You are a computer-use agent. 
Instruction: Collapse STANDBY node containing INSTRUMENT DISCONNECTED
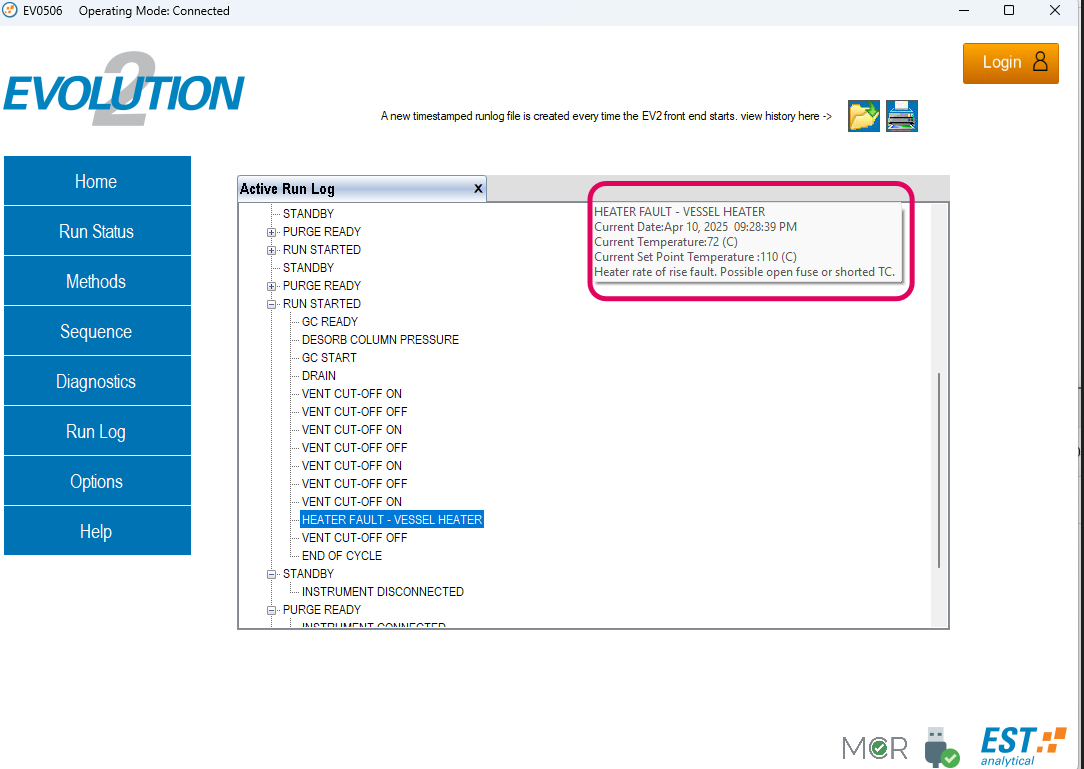coord(272,573)
